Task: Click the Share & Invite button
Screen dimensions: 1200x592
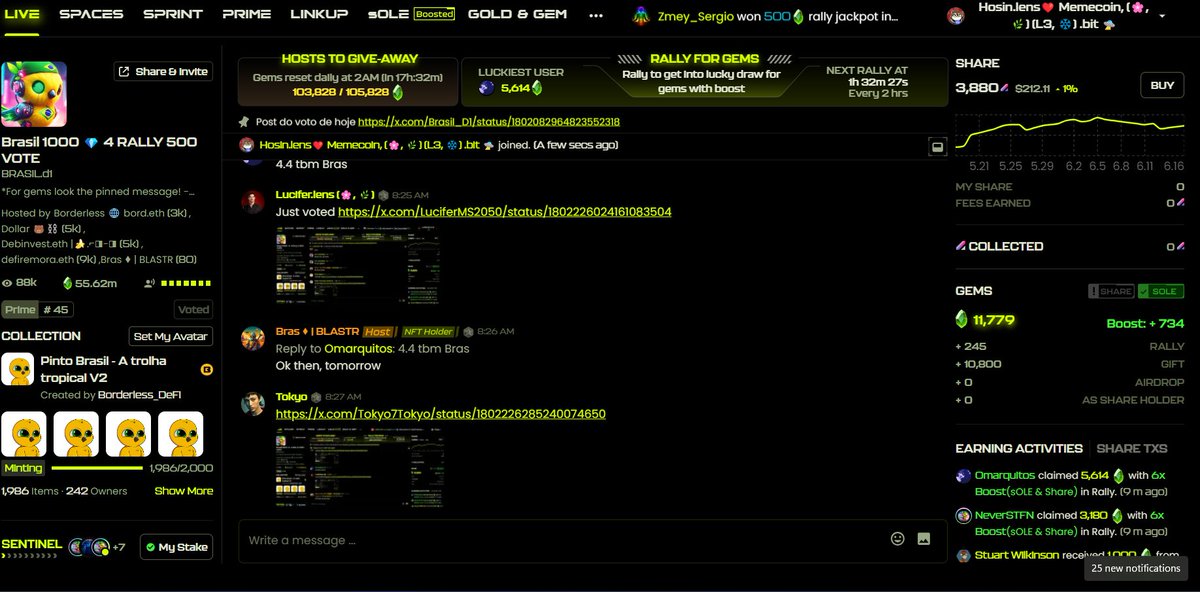Action: coord(163,72)
